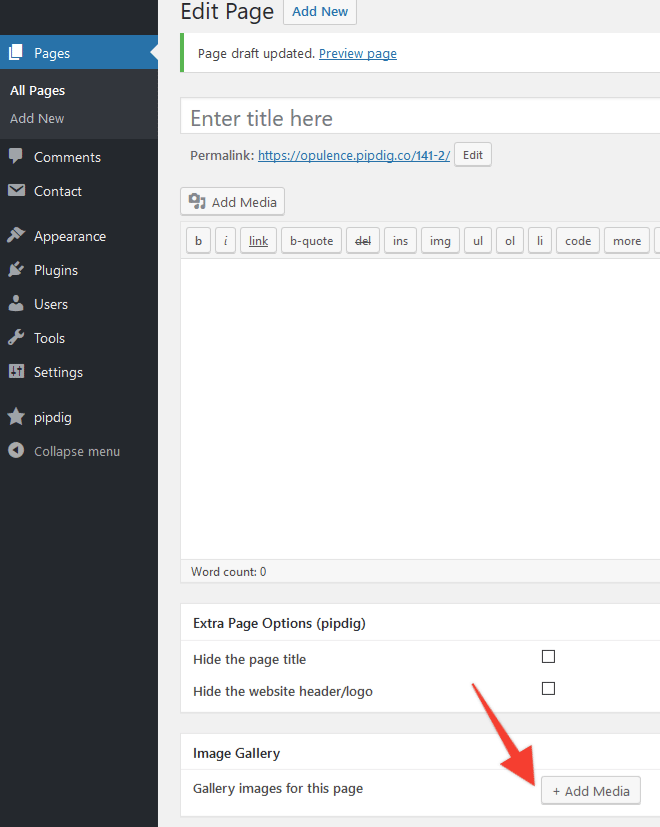This screenshot has width=660, height=827.
Task: Open the Preview page link
Action: tap(358, 53)
